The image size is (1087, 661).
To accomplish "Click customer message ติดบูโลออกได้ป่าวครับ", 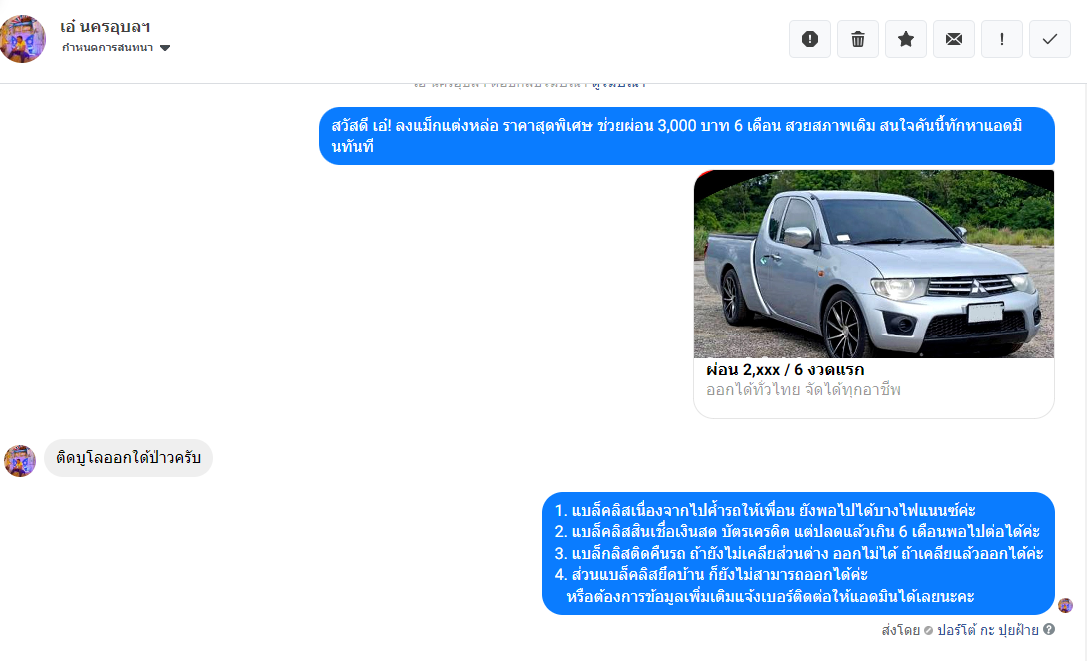I will click(128, 458).
